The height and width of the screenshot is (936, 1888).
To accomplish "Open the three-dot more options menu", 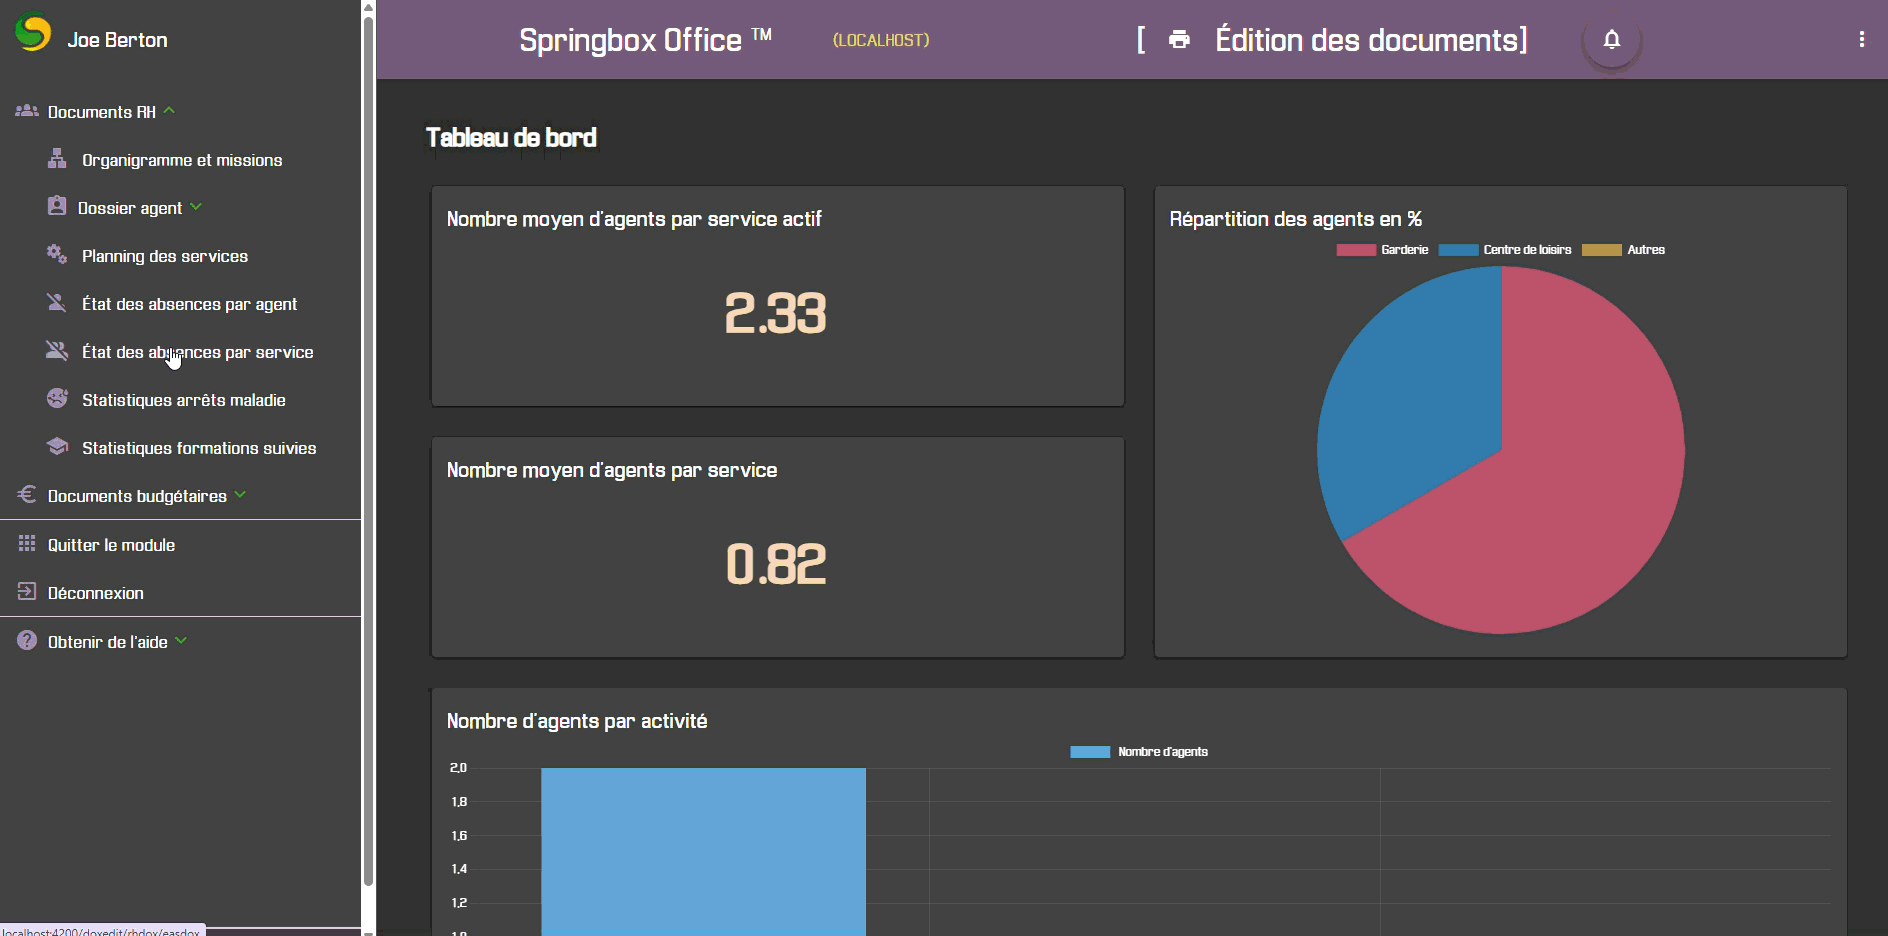I will pyautogui.click(x=1862, y=39).
